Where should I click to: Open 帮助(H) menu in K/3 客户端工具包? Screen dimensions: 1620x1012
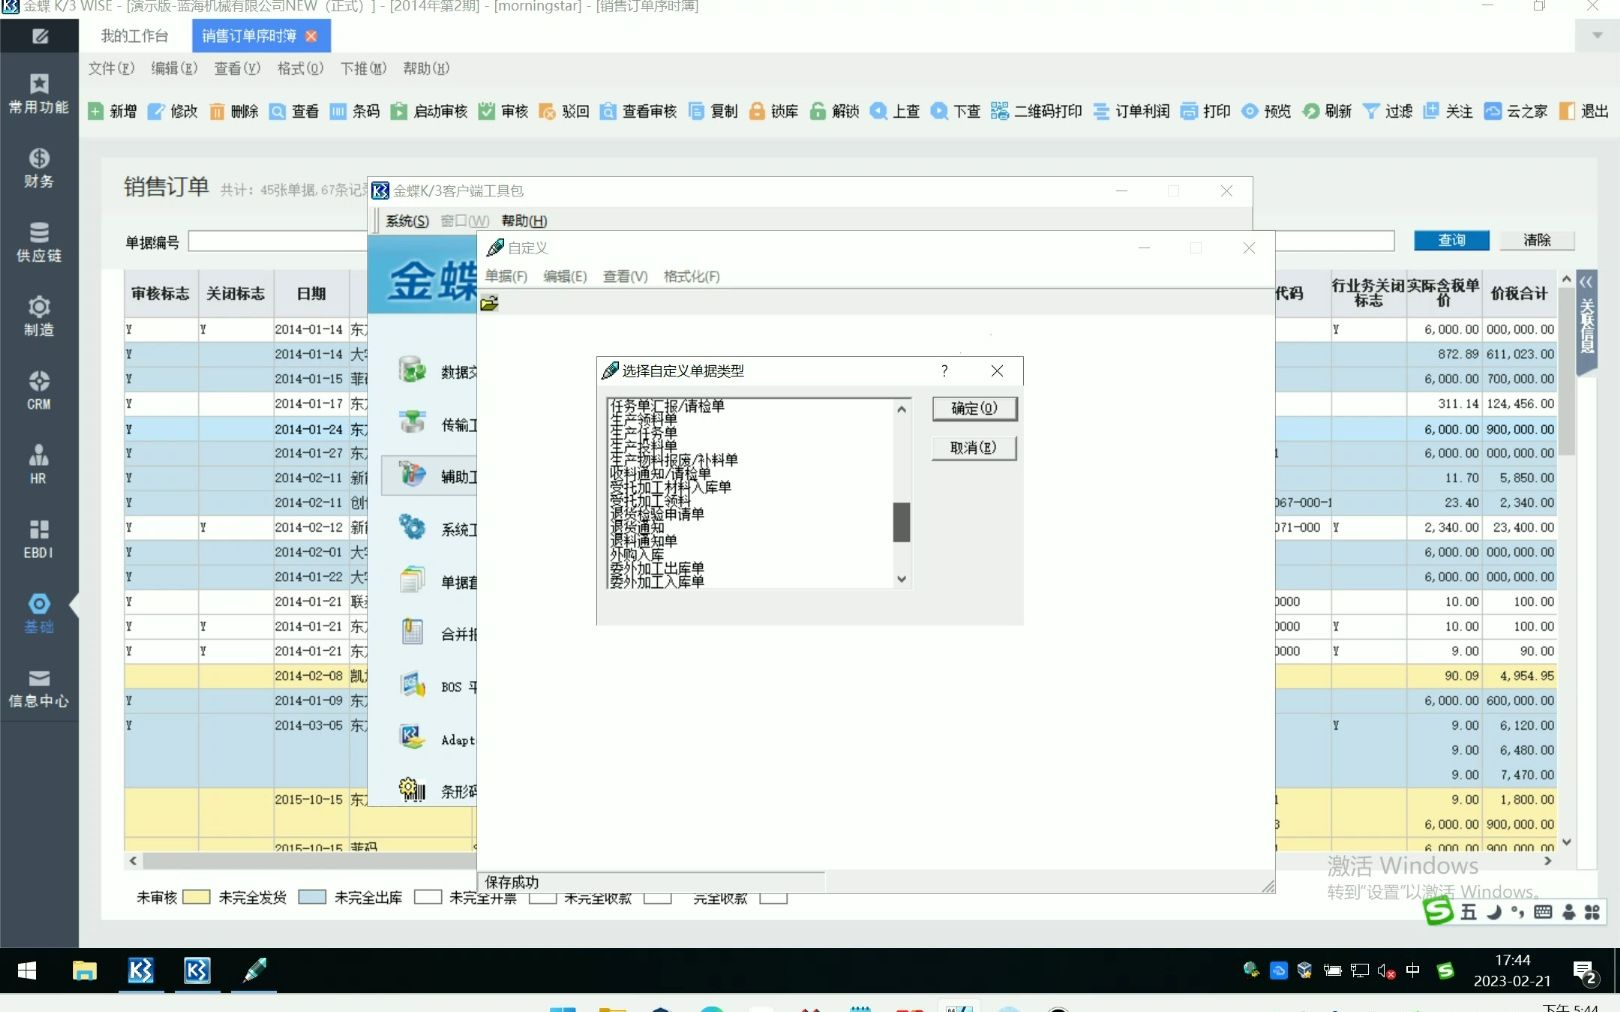(524, 221)
